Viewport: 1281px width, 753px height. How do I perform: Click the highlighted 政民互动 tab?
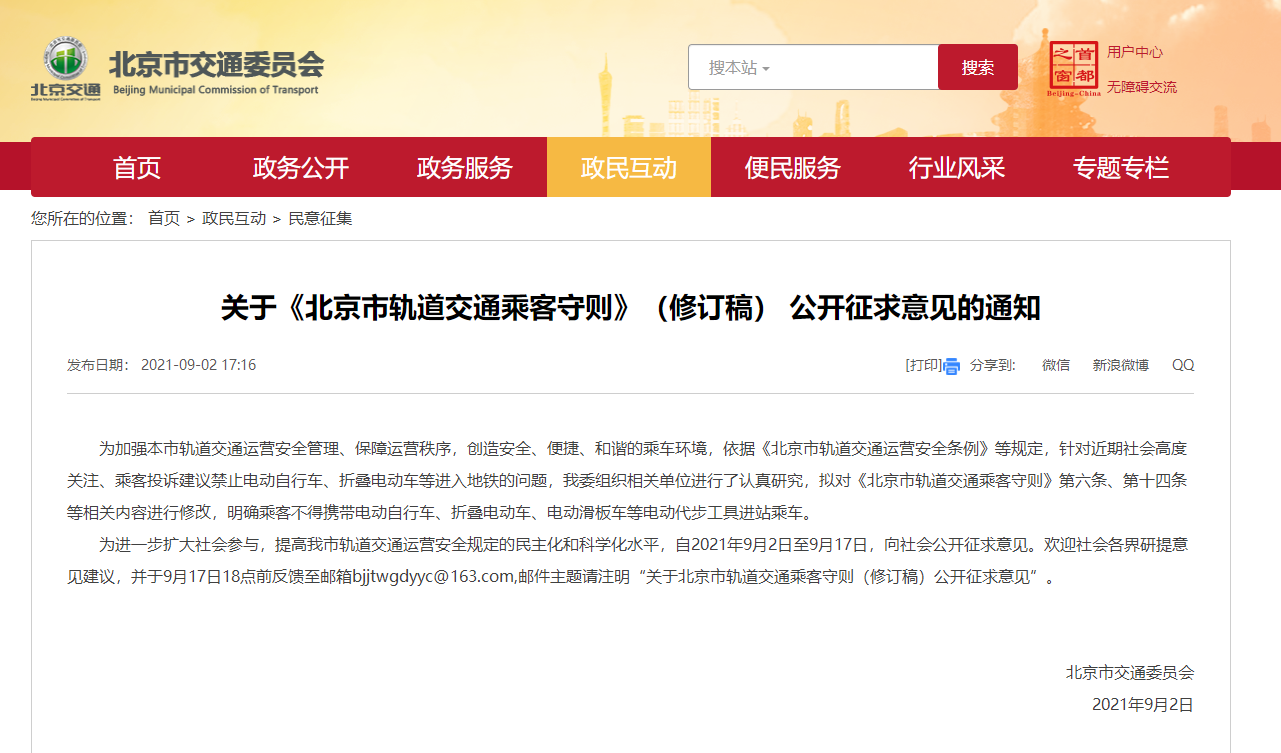coord(628,167)
